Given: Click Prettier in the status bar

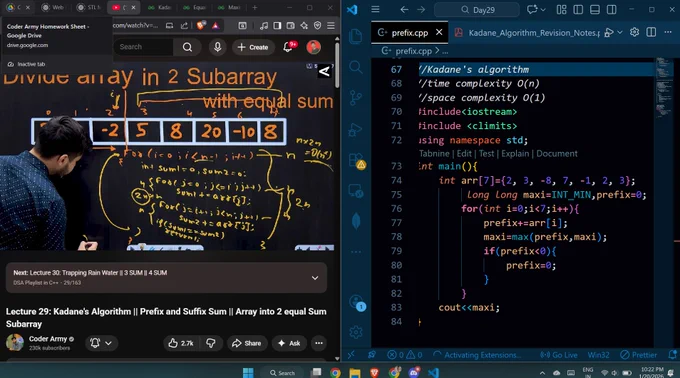Looking at the screenshot, I should click(x=638, y=355).
